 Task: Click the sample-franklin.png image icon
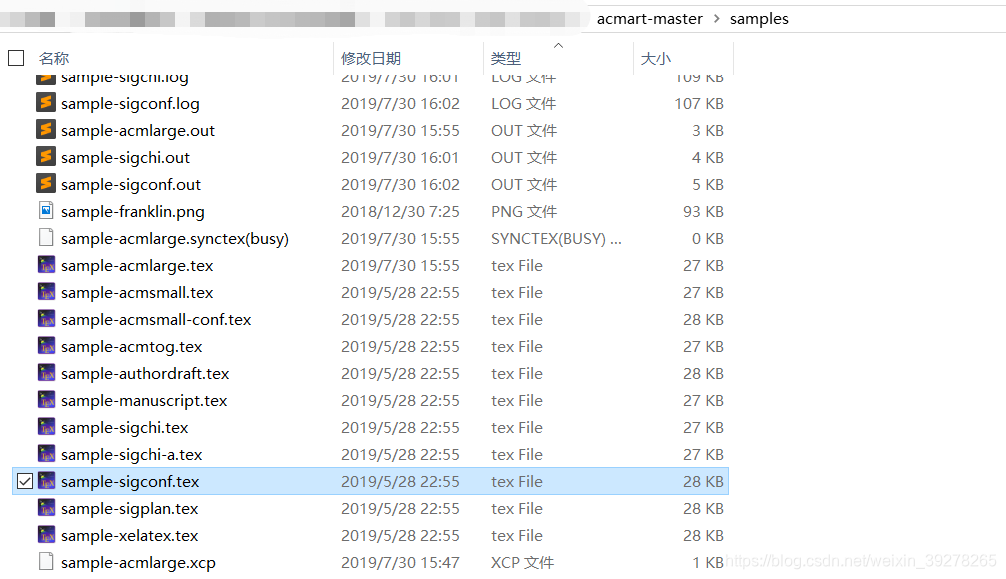[46, 211]
